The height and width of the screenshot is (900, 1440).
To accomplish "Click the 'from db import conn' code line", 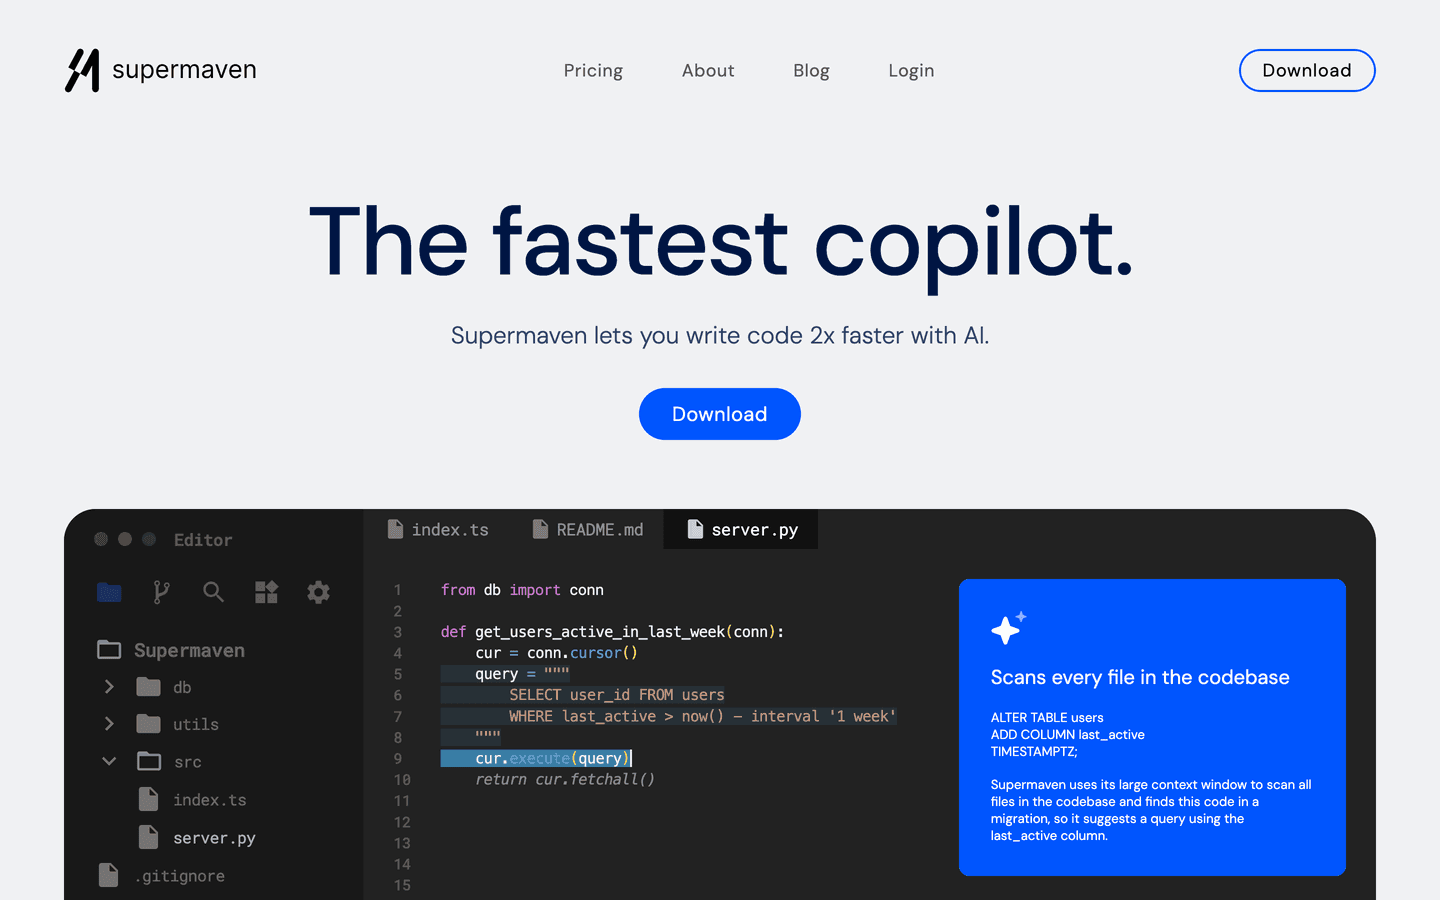I will click(522, 590).
